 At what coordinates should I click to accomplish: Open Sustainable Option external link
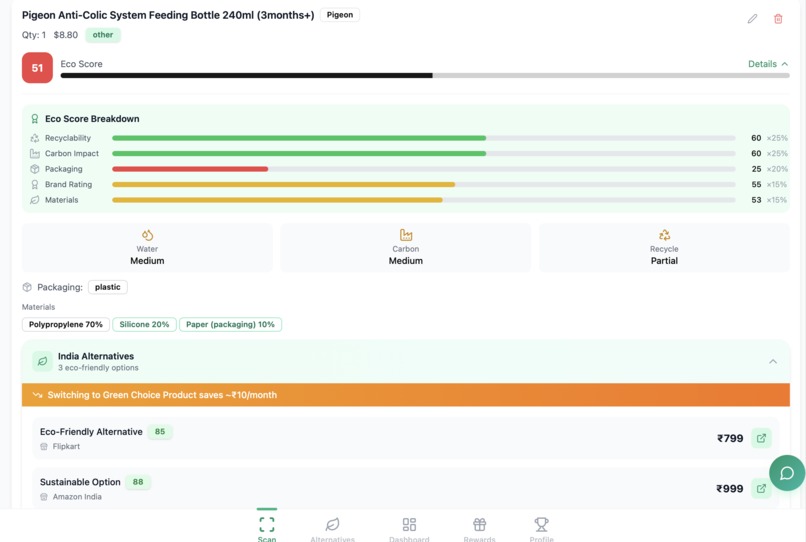pyautogui.click(x=761, y=489)
